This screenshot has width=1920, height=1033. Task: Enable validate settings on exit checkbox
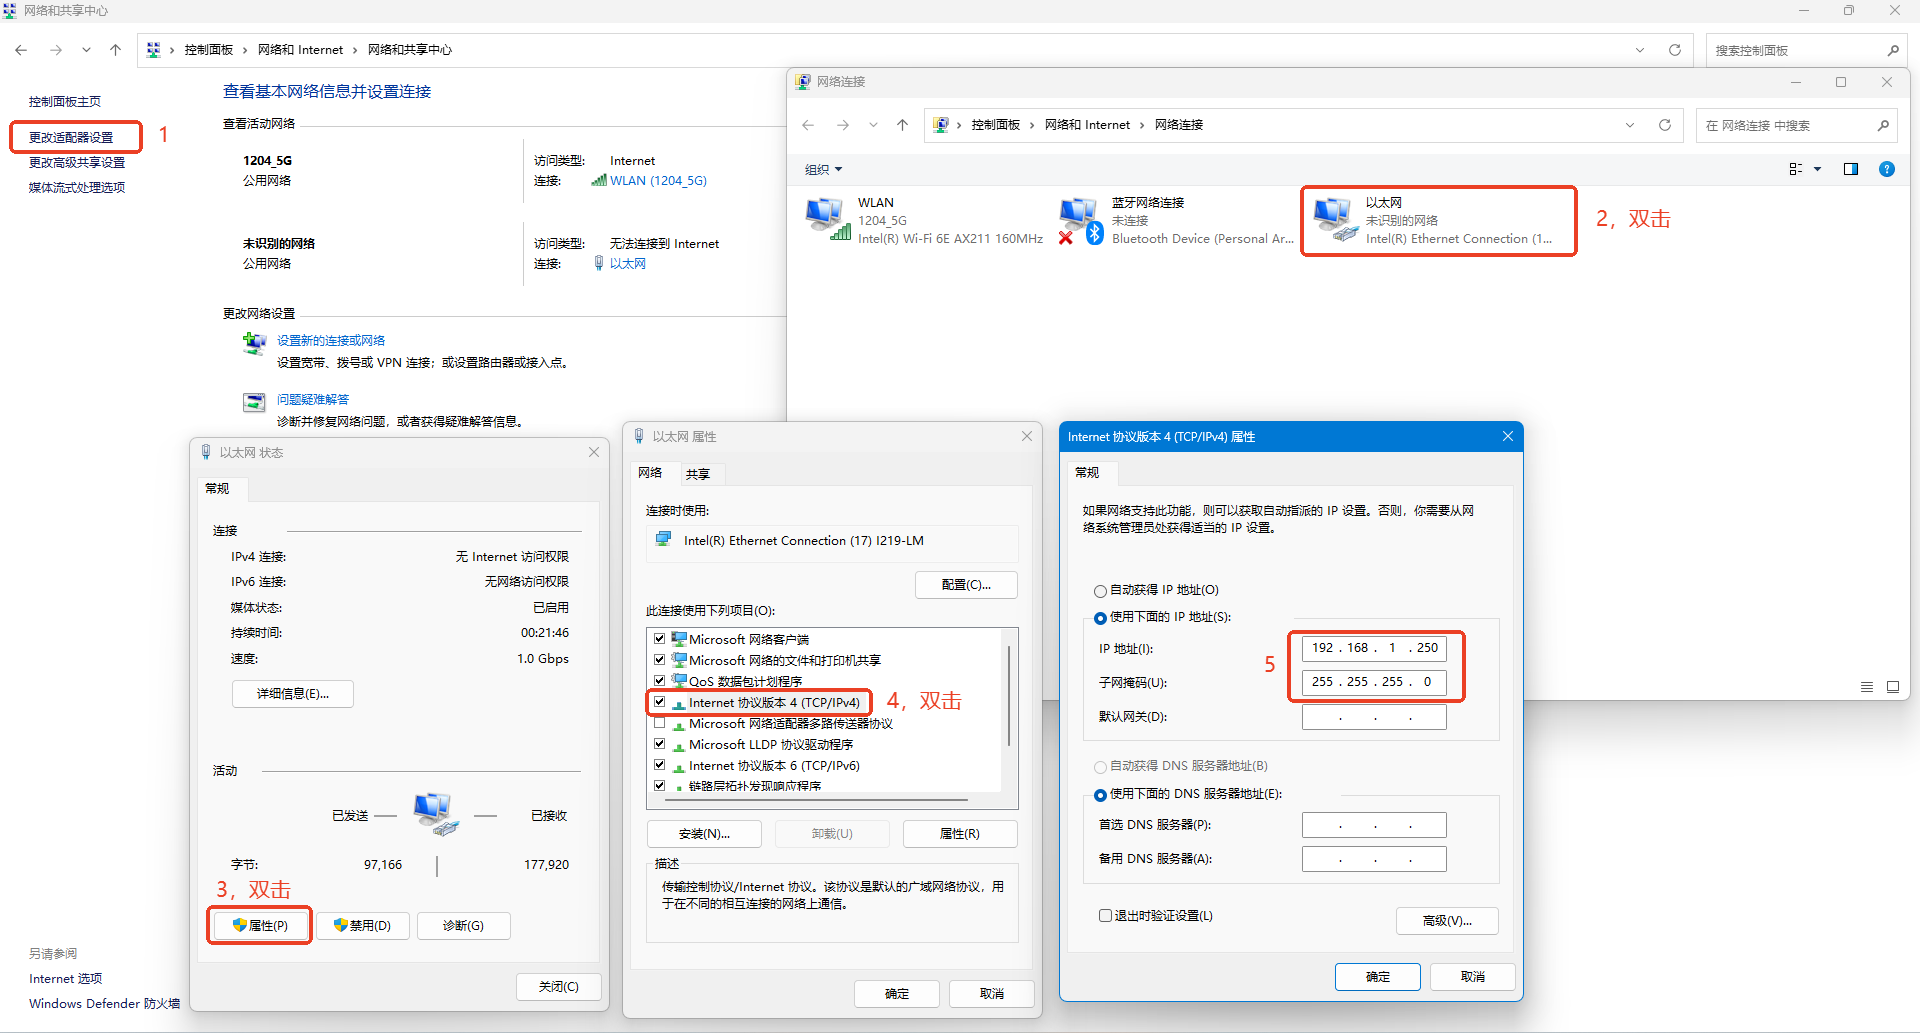[x=1105, y=916]
